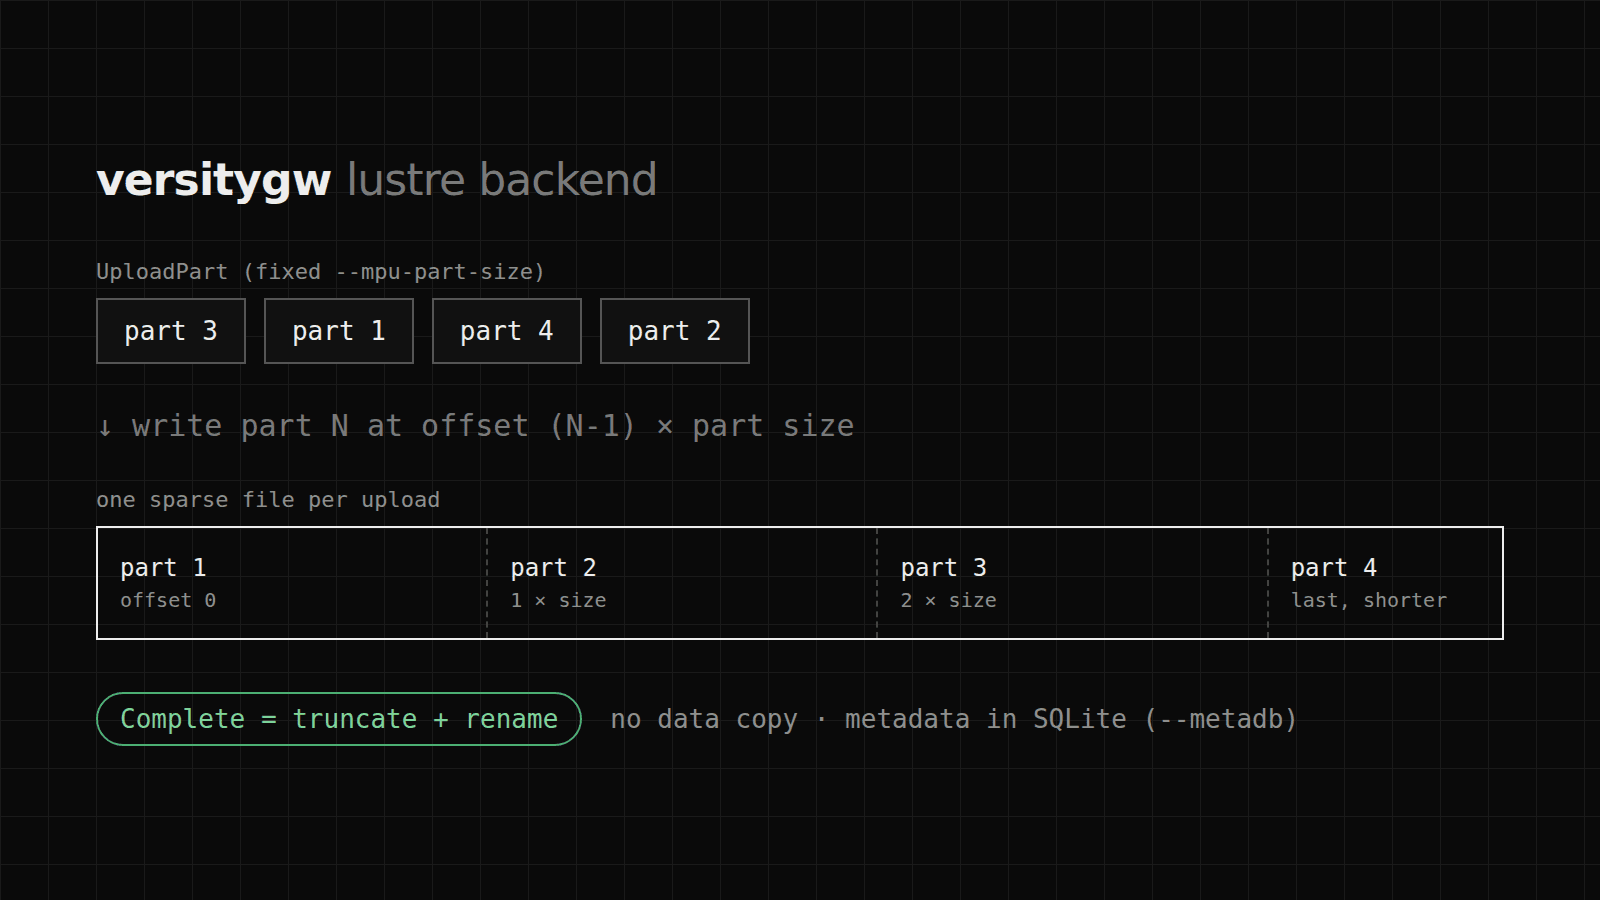Click the 'part 1' upload box
Image resolution: width=1600 pixels, height=900 pixels.
pos(339,331)
